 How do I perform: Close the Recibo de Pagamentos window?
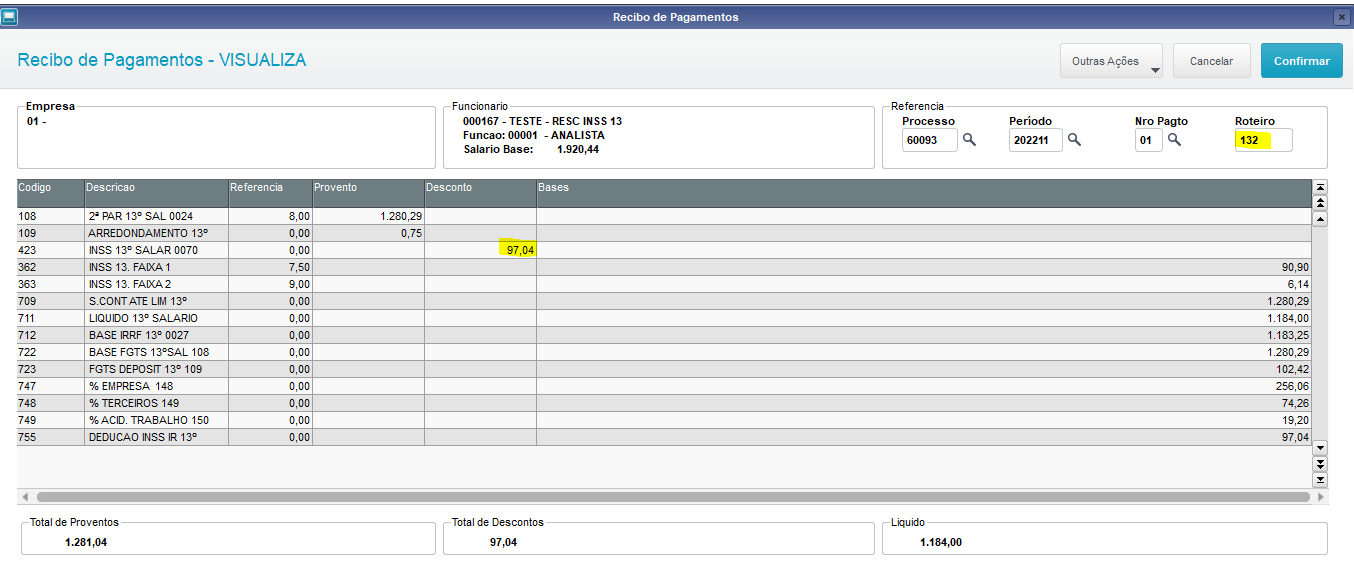click(1341, 17)
